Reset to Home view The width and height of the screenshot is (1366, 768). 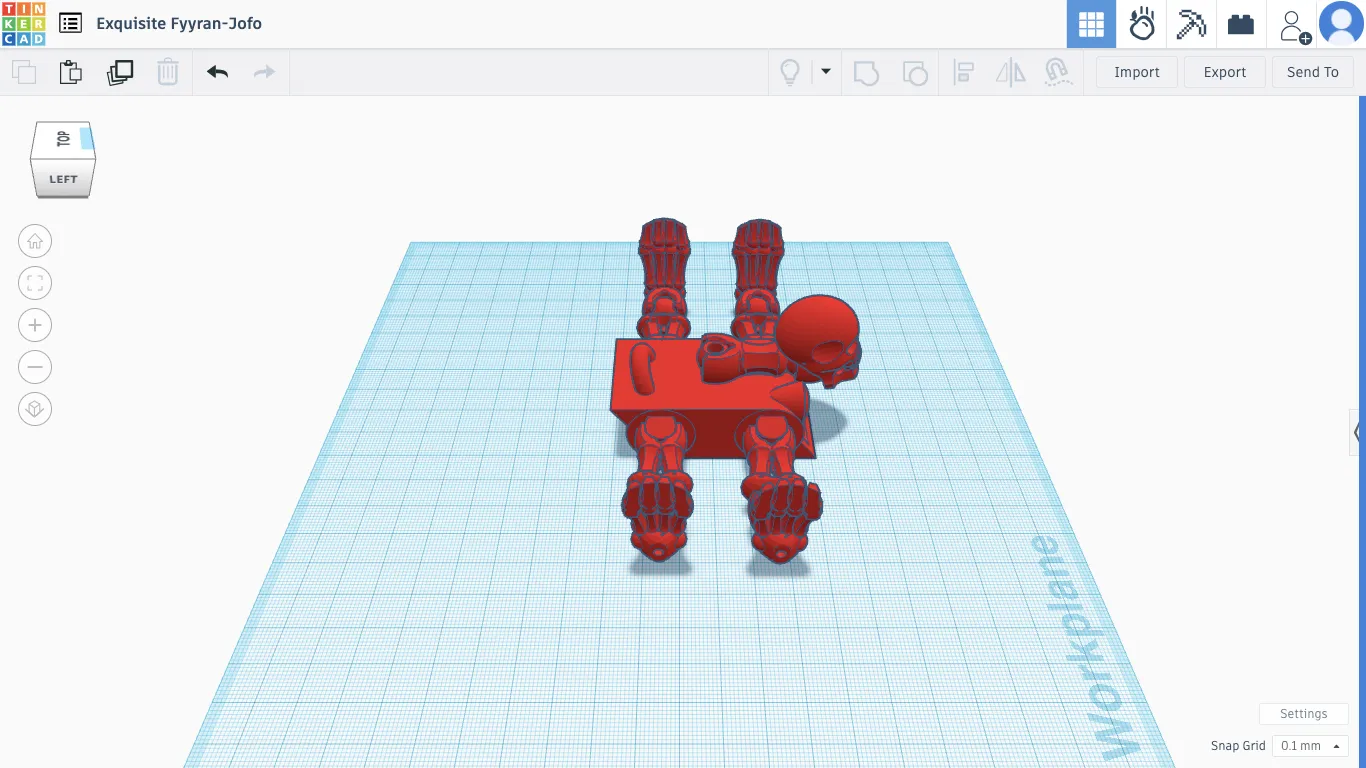pyautogui.click(x=35, y=241)
